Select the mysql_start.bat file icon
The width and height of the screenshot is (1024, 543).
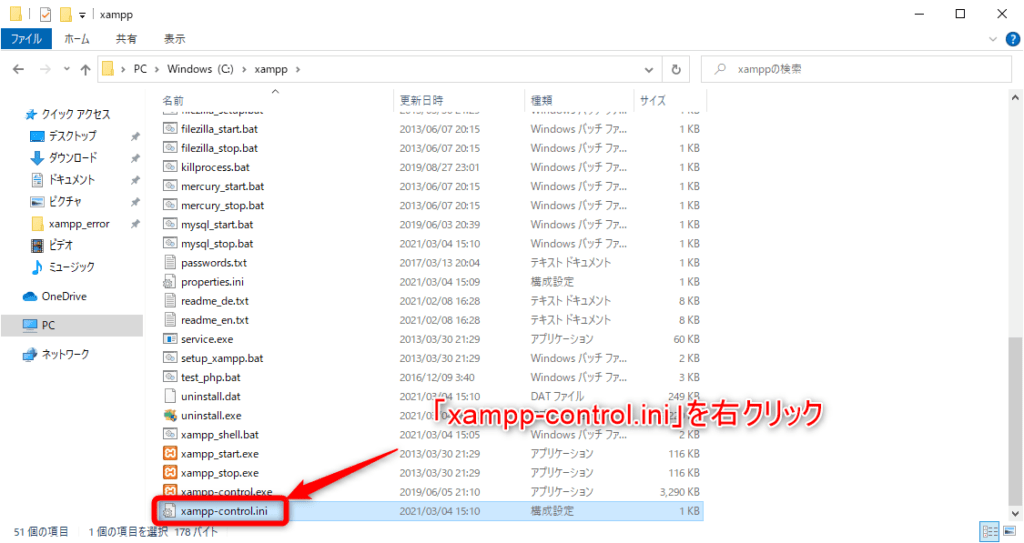pyautogui.click(x=170, y=224)
